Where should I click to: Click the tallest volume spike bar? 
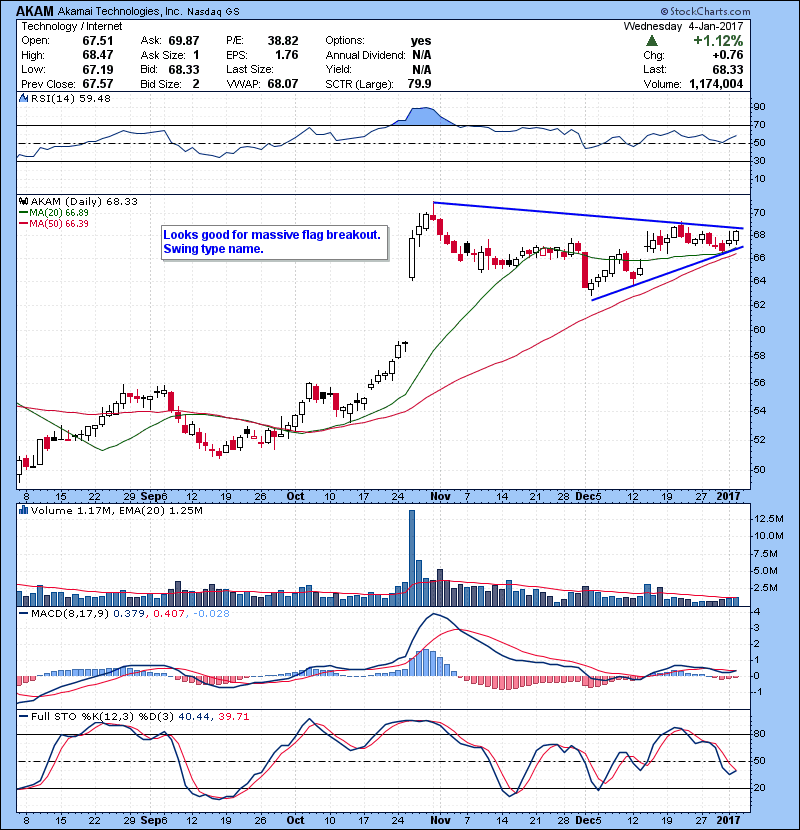pyautogui.click(x=412, y=558)
